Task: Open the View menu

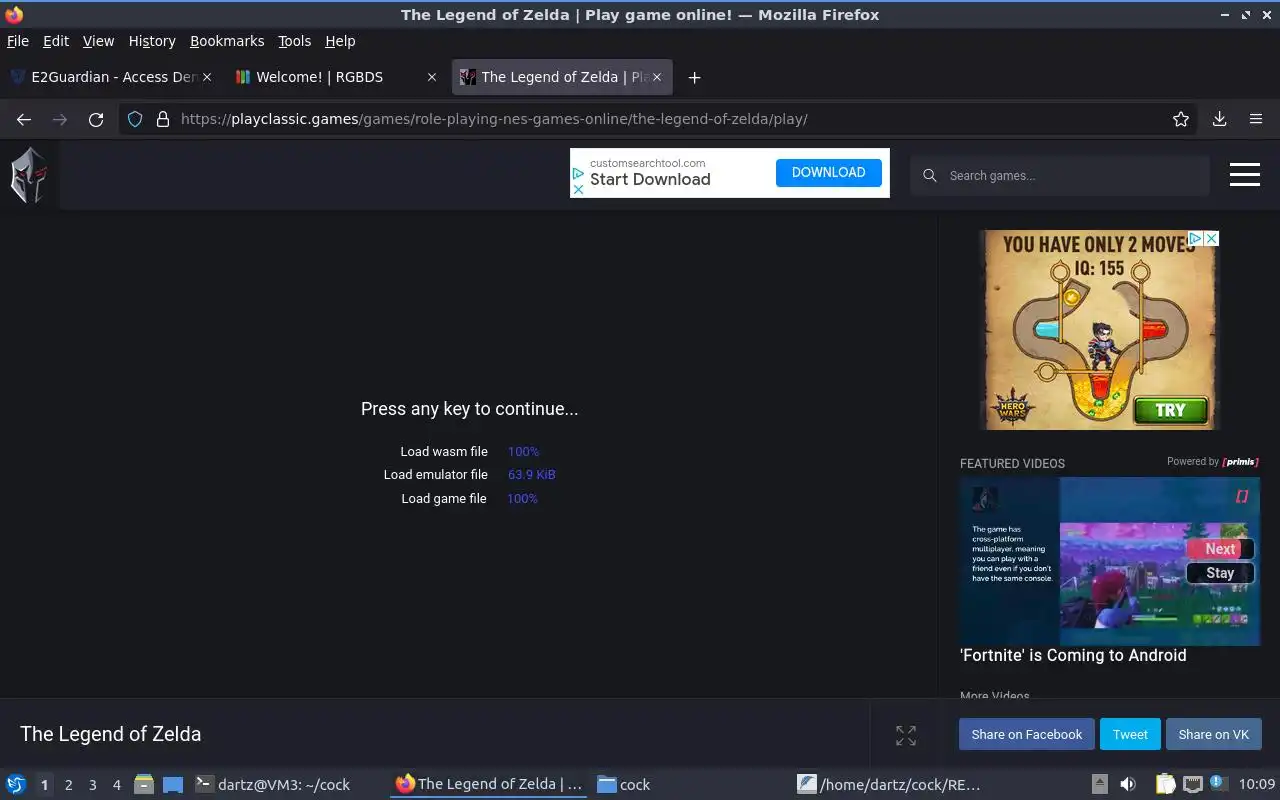Action: [x=98, y=41]
